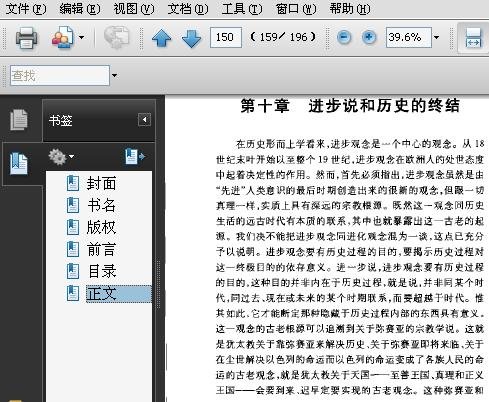Click the Print icon in the toolbar
Viewport: 489px width, 402px height.
click(26, 38)
